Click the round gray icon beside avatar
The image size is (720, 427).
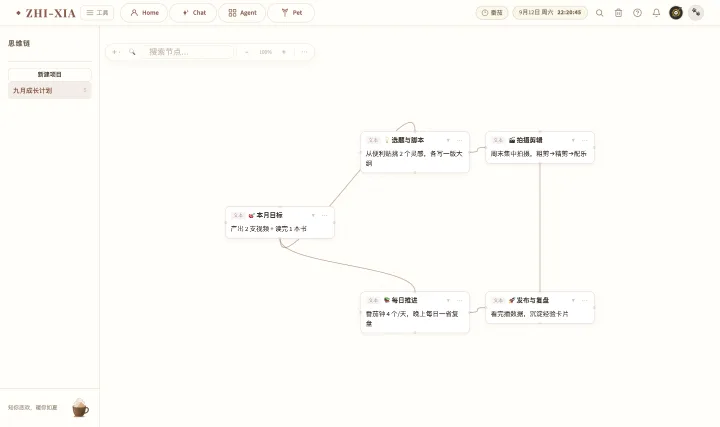point(696,12)
